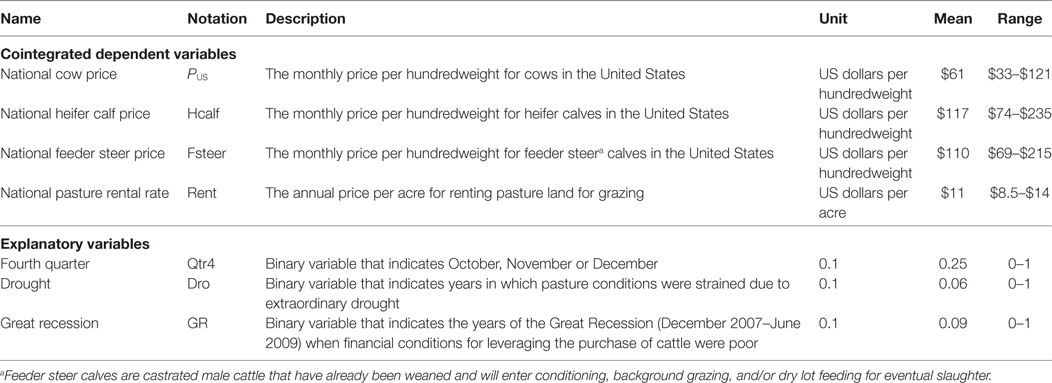Click the Mean column header
The width and height of the screenshot is (1052, 383).
click(x=953, y=19)
